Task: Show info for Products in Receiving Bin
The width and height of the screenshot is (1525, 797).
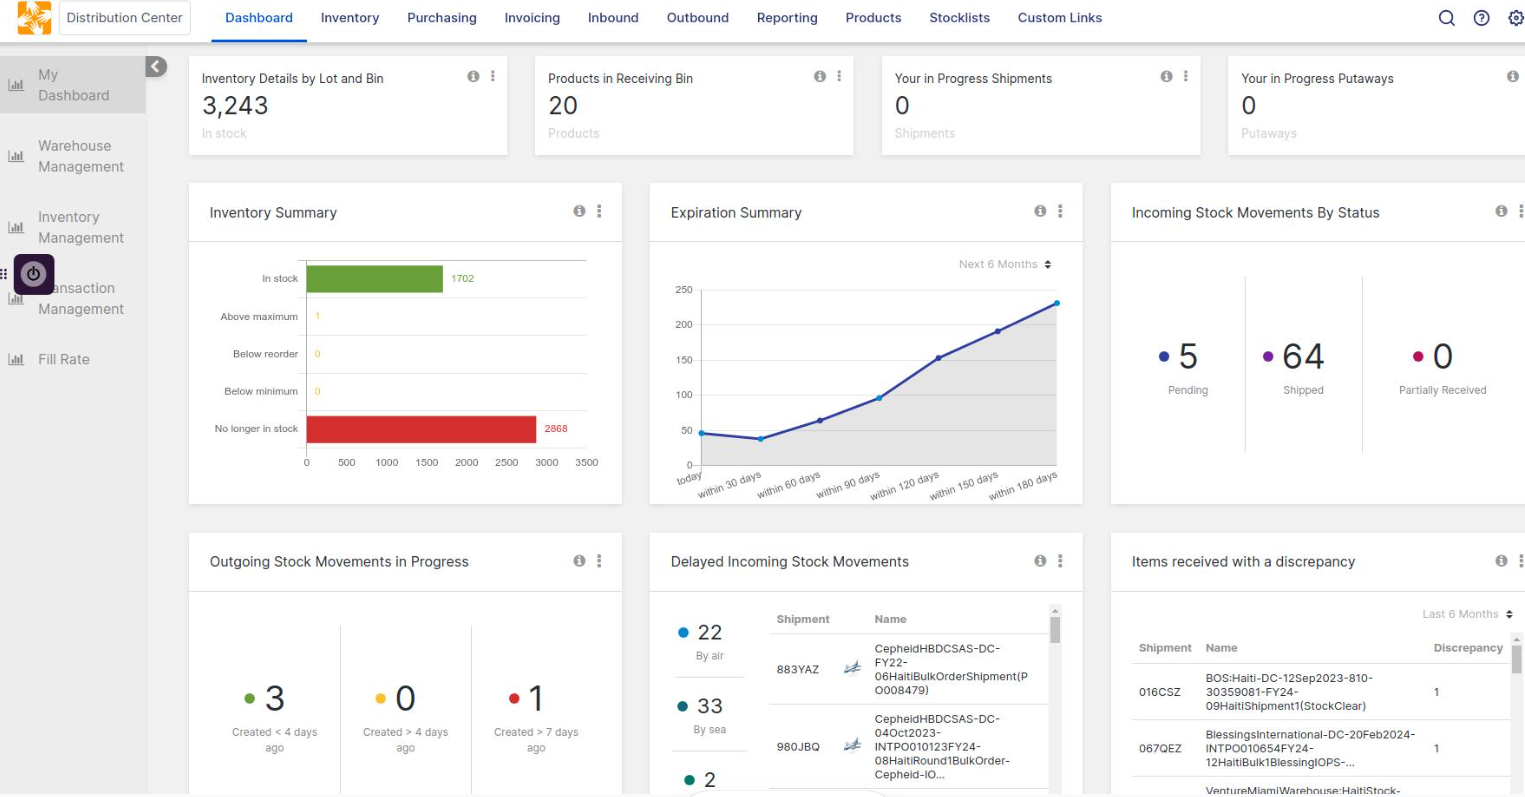Action: [820, 76]
